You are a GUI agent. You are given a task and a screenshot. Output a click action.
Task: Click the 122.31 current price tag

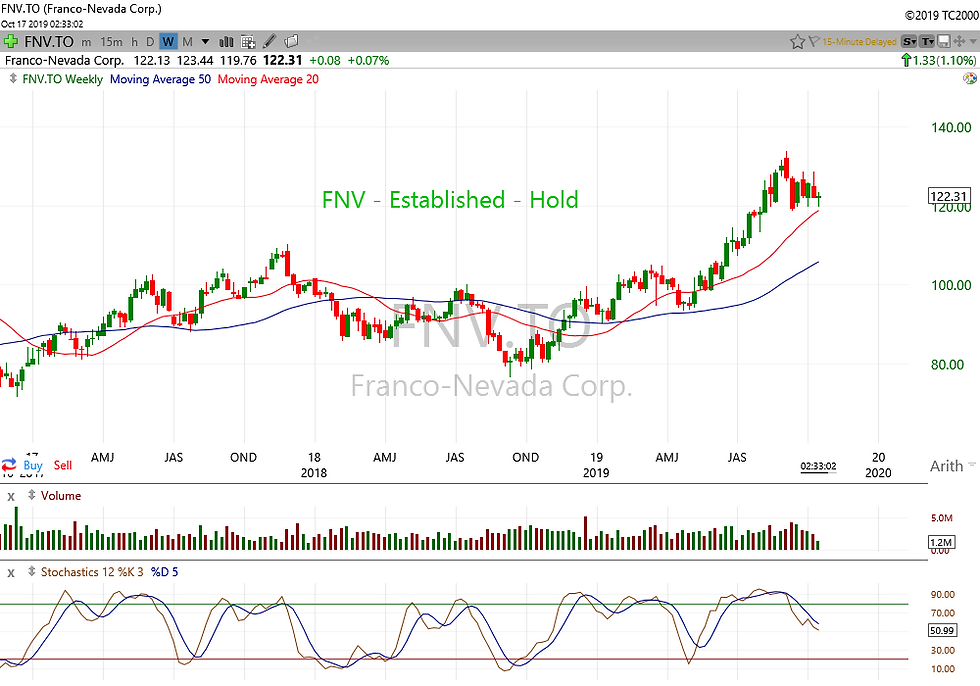coord(949,196)
